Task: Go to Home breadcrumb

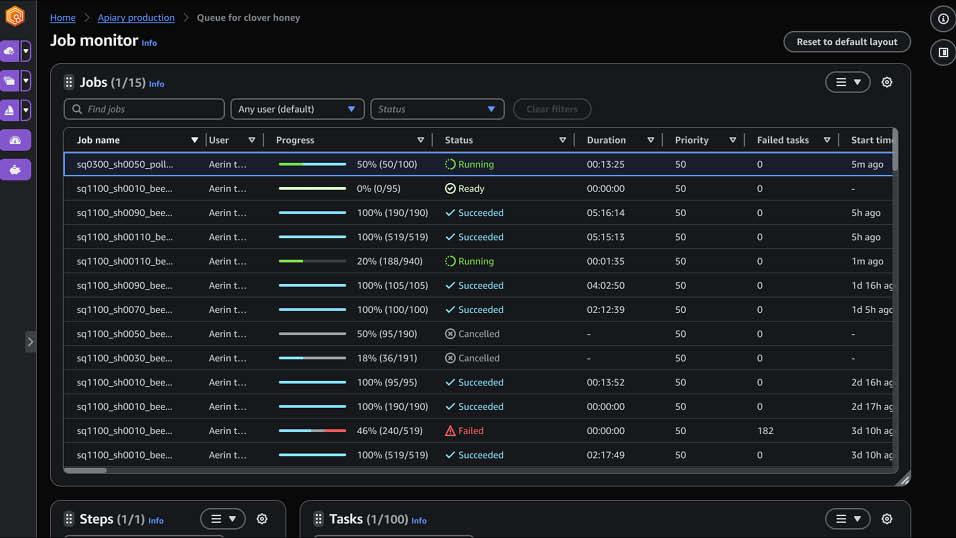Action: 63,18
